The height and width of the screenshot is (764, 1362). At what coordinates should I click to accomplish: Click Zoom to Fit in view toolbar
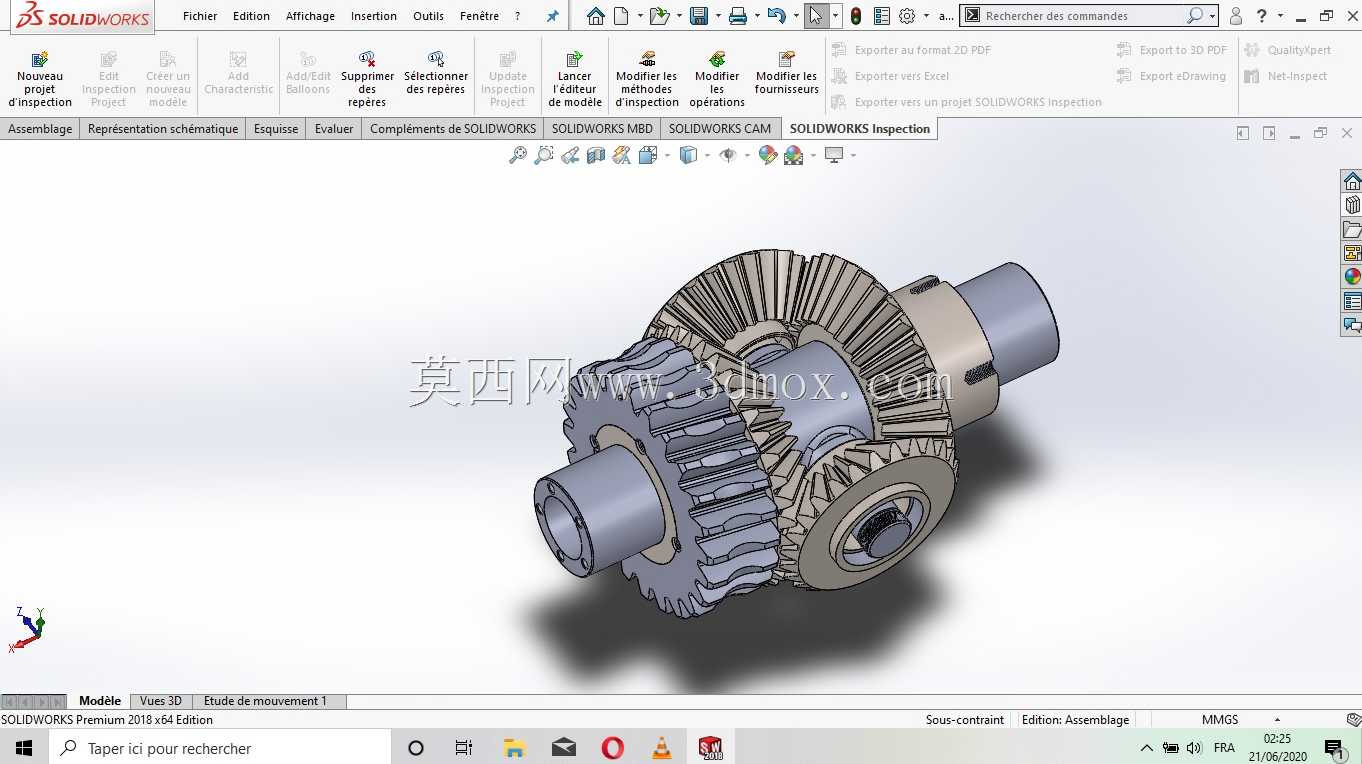tap(518, 155)
